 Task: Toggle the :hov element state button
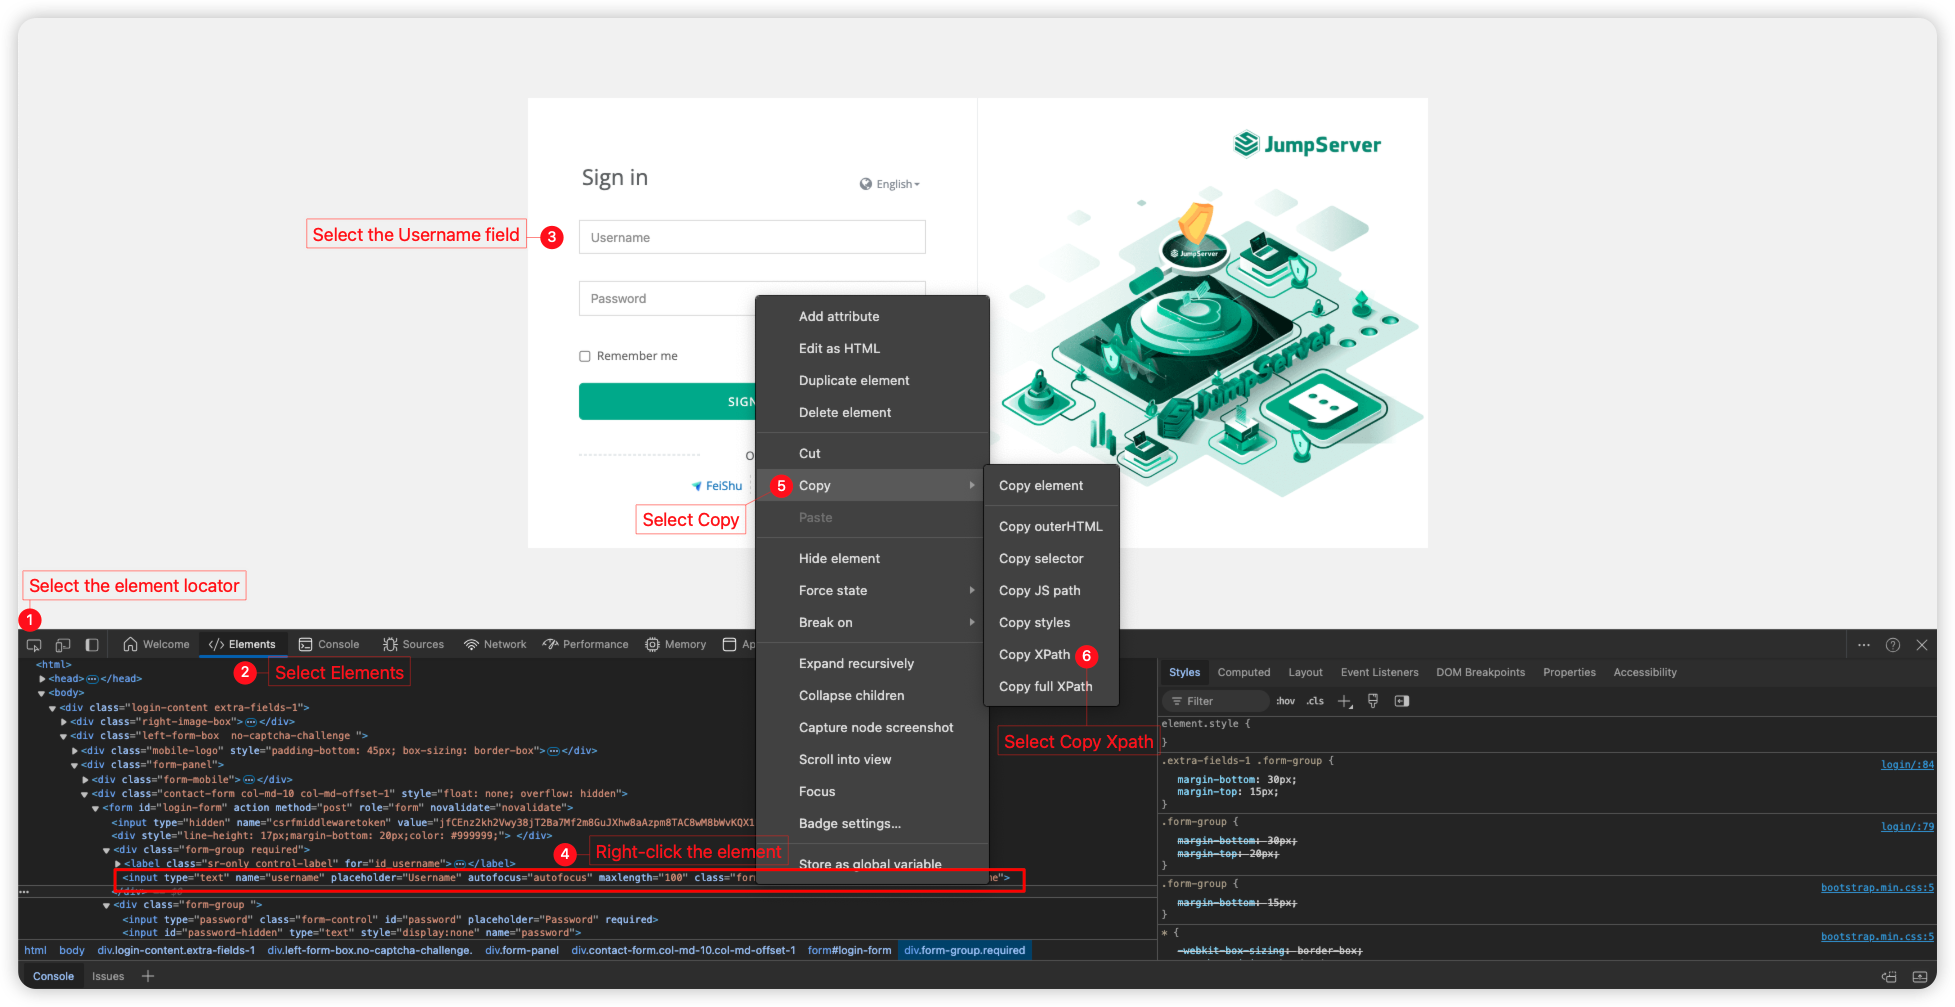[1286, 701]
